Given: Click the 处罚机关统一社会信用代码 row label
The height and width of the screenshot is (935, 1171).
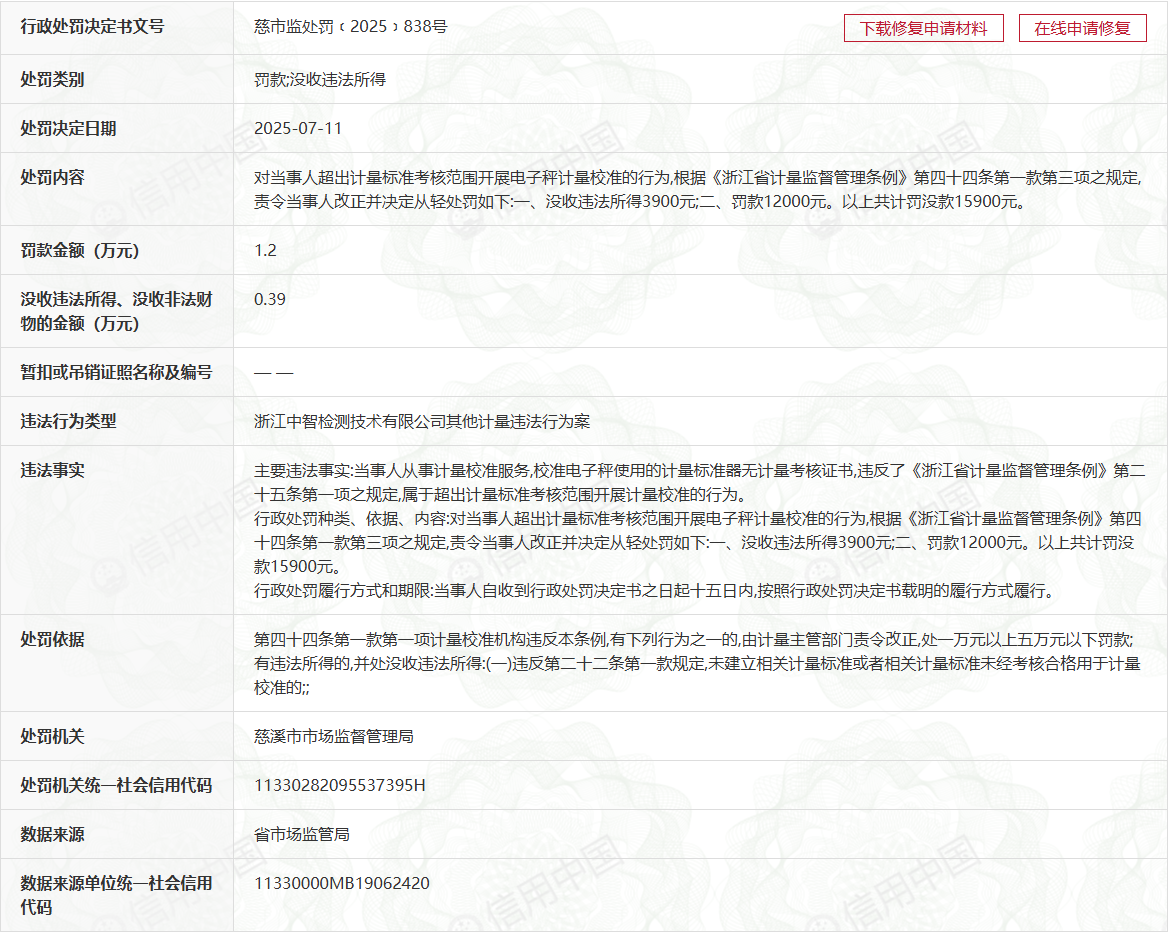Looking at the screenshot, I should [x=116, y=785].
